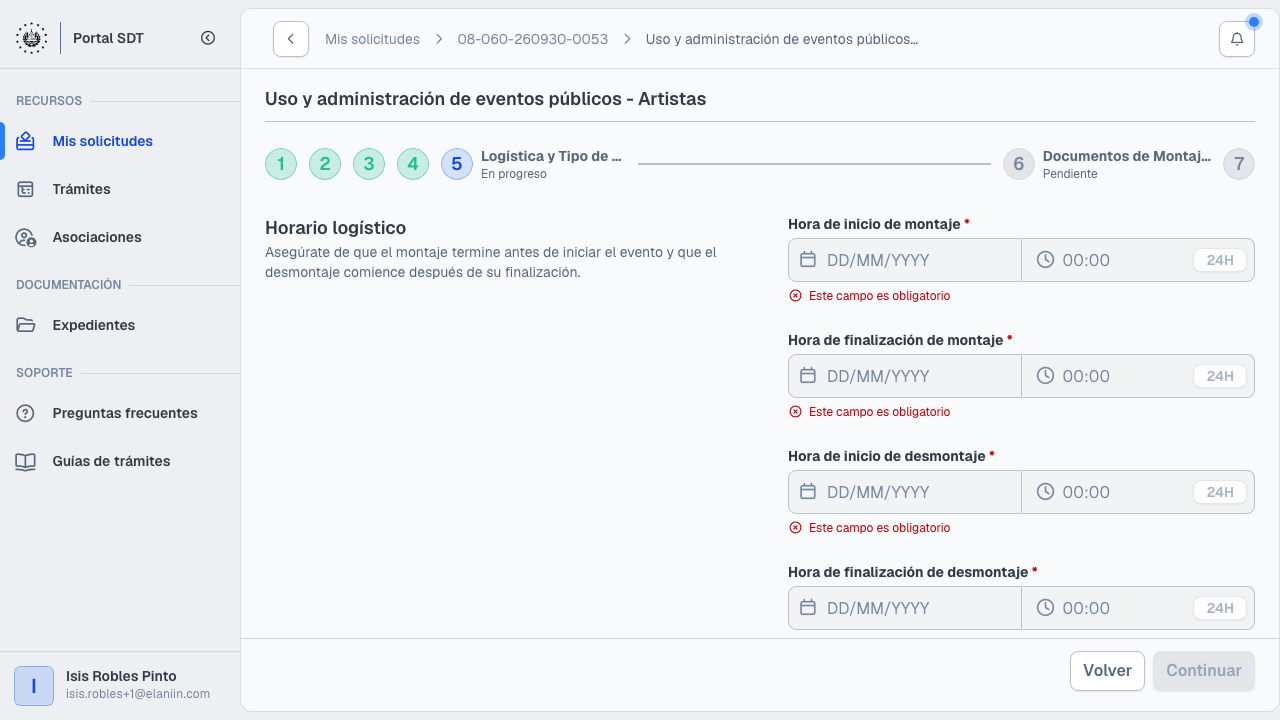1280x720 pixels.
Task: Open Expedientes in the sidebar
Action: click(120, 325)
